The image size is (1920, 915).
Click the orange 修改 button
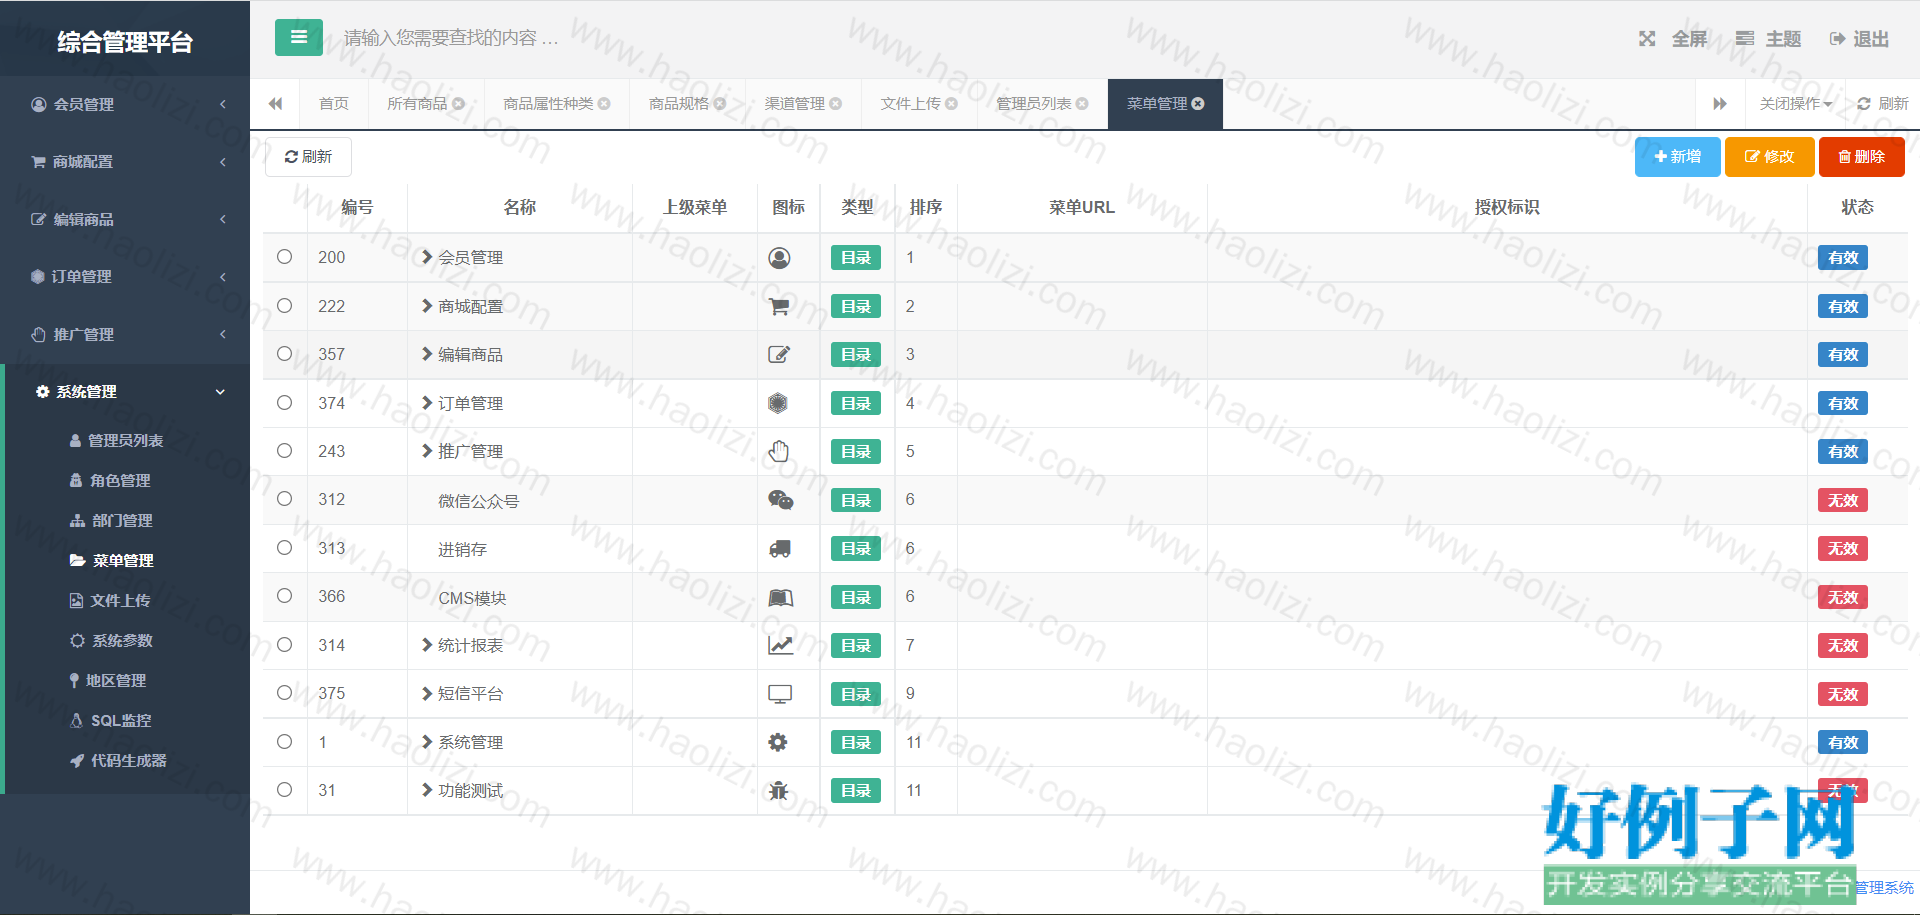pos(1769,157)
